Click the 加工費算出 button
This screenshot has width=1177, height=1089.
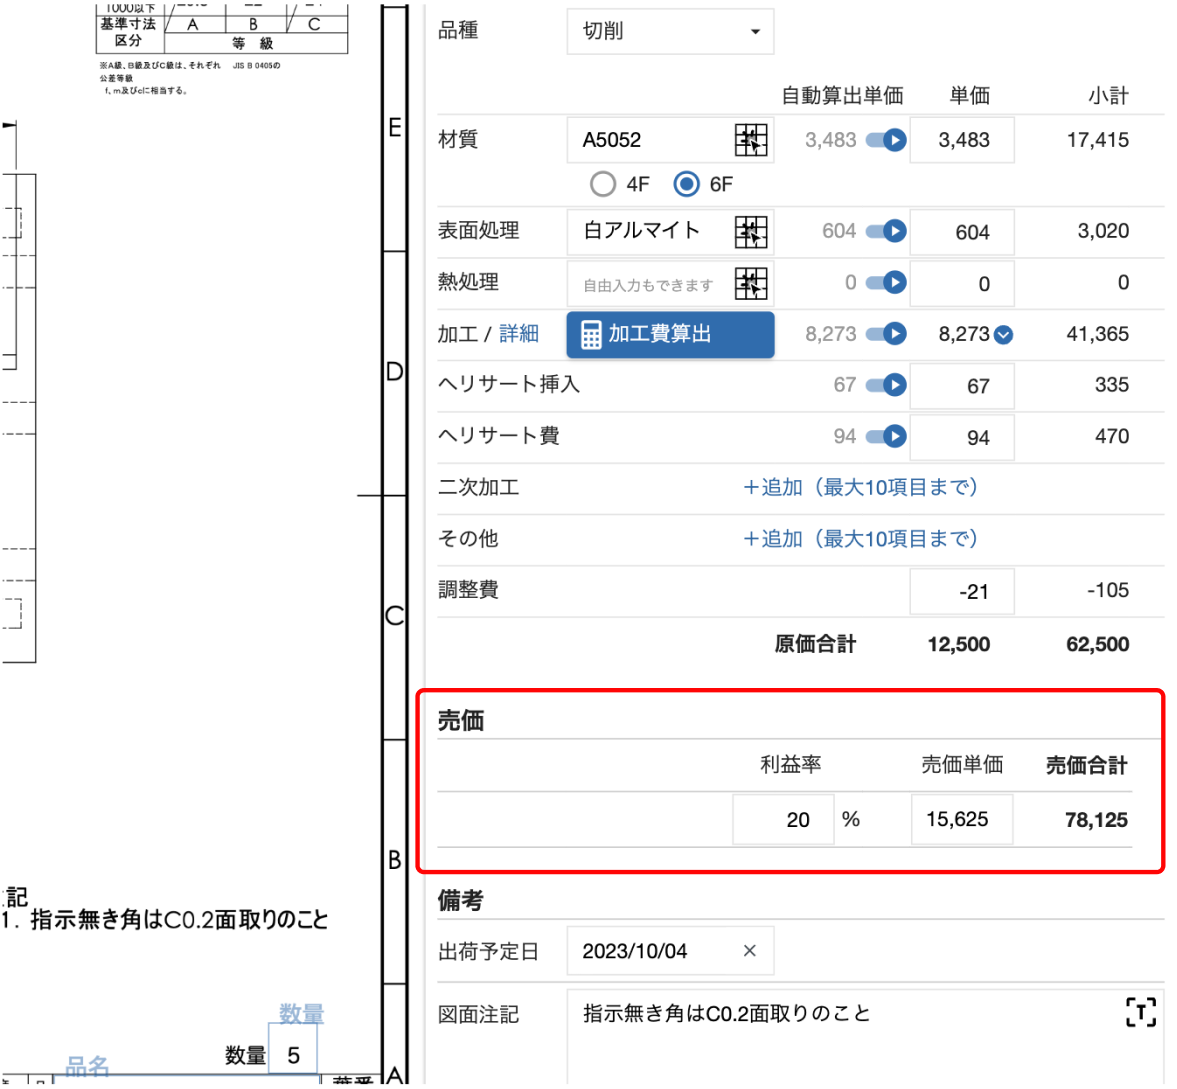pyautogui.click(x=670, y=335)
